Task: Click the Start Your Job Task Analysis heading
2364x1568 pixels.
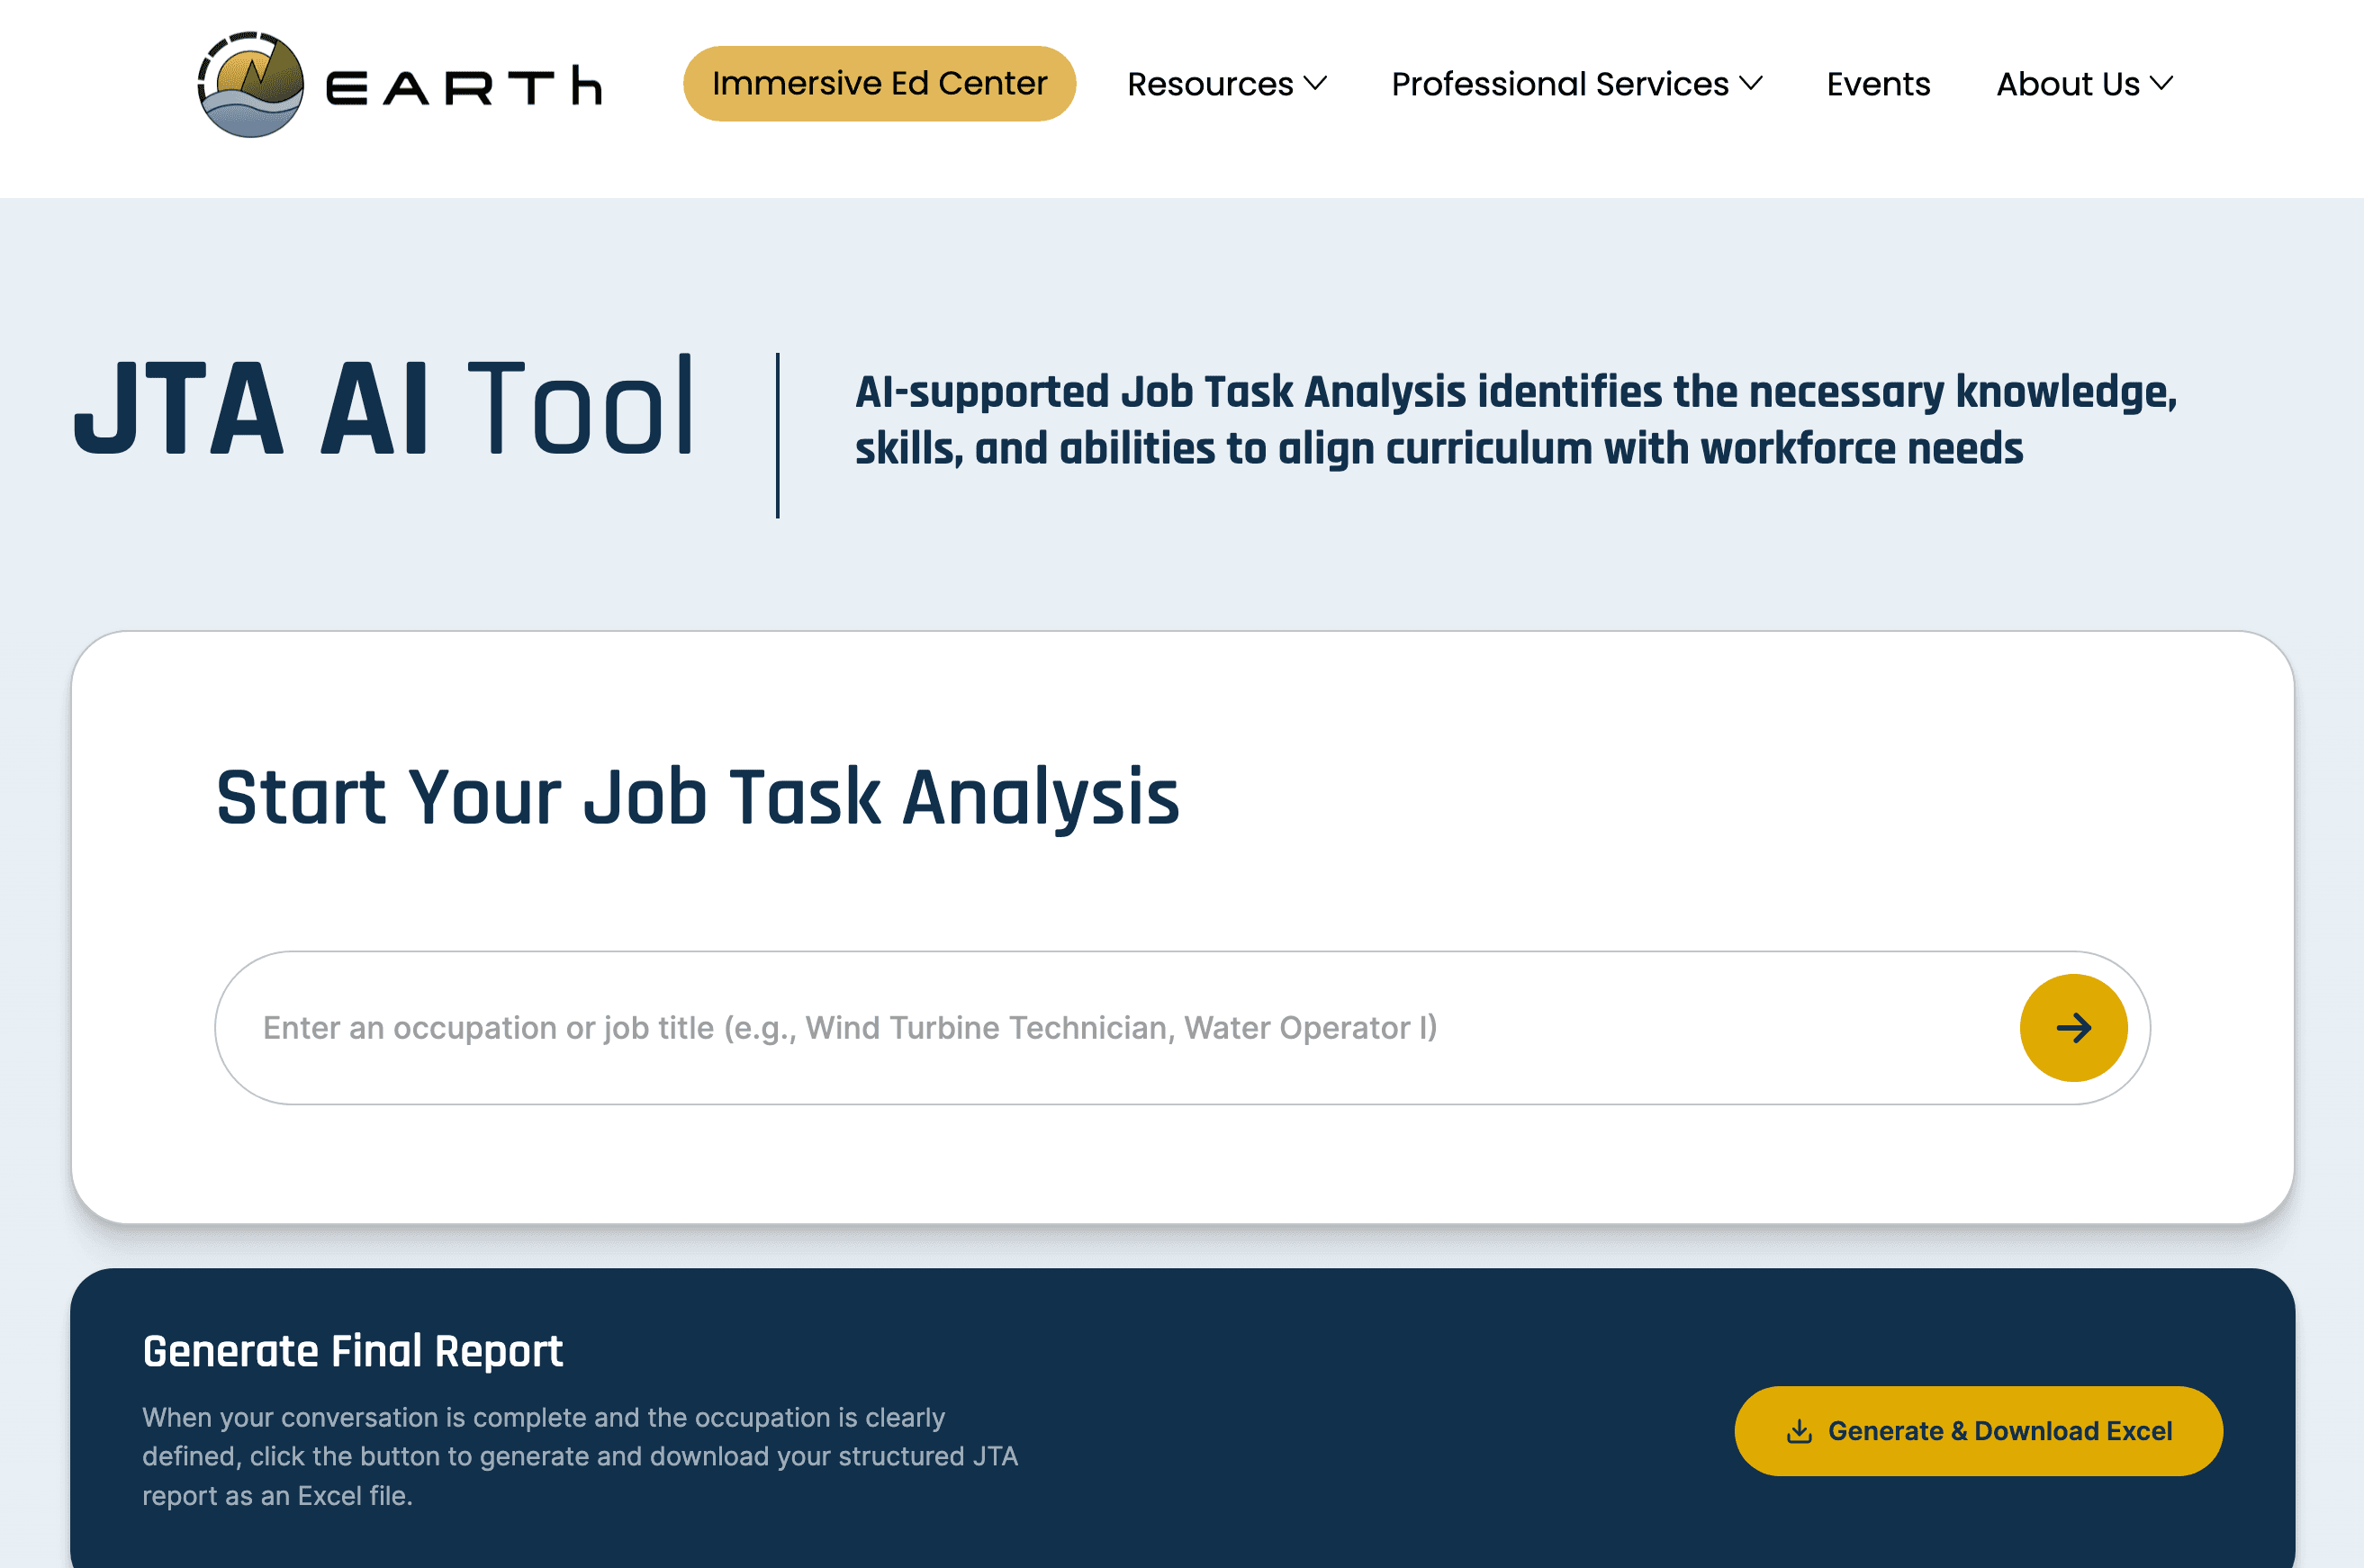Action: click(x=698, y=798)
